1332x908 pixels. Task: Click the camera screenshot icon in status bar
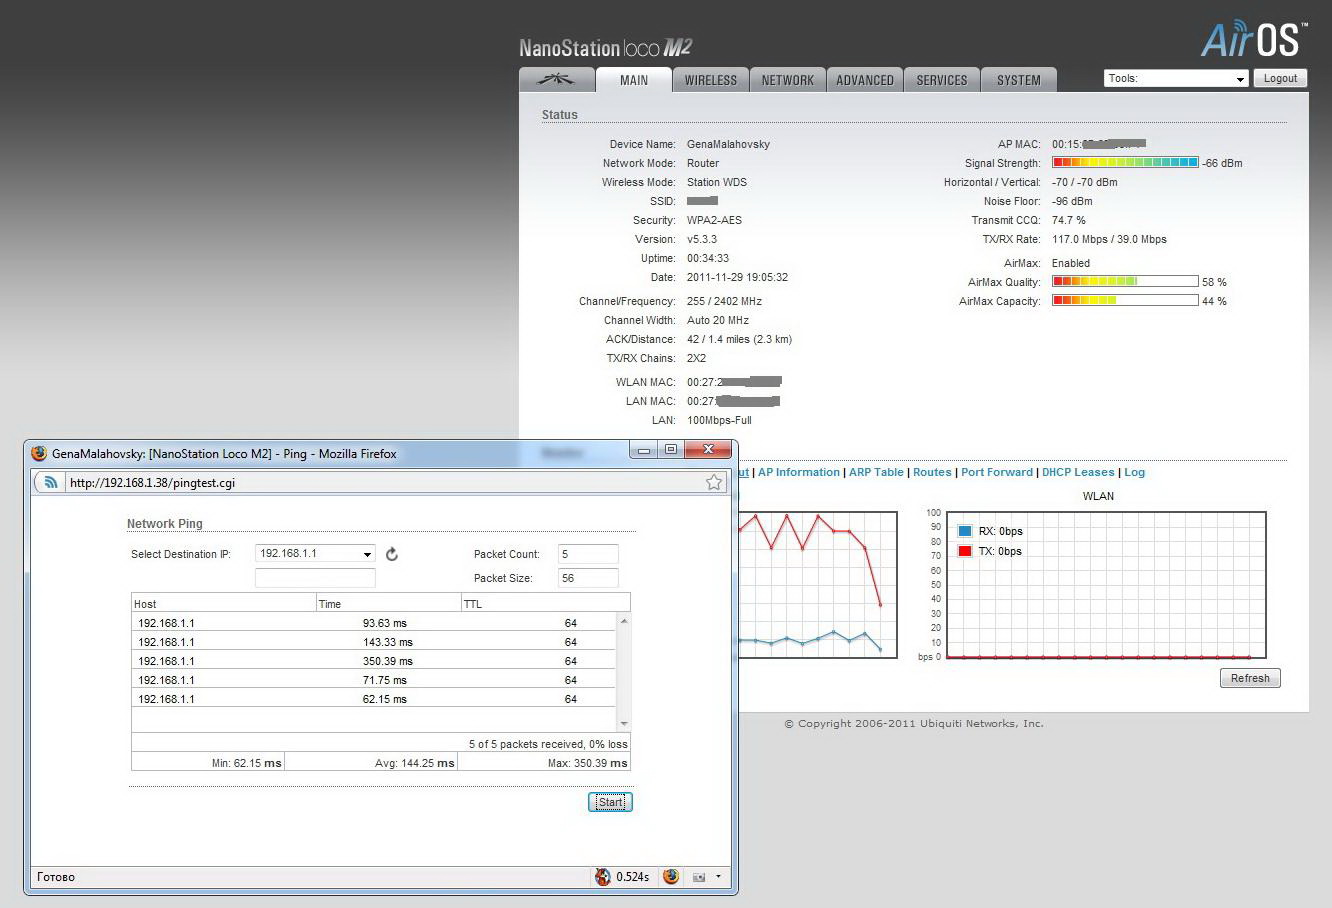[699, 877]
